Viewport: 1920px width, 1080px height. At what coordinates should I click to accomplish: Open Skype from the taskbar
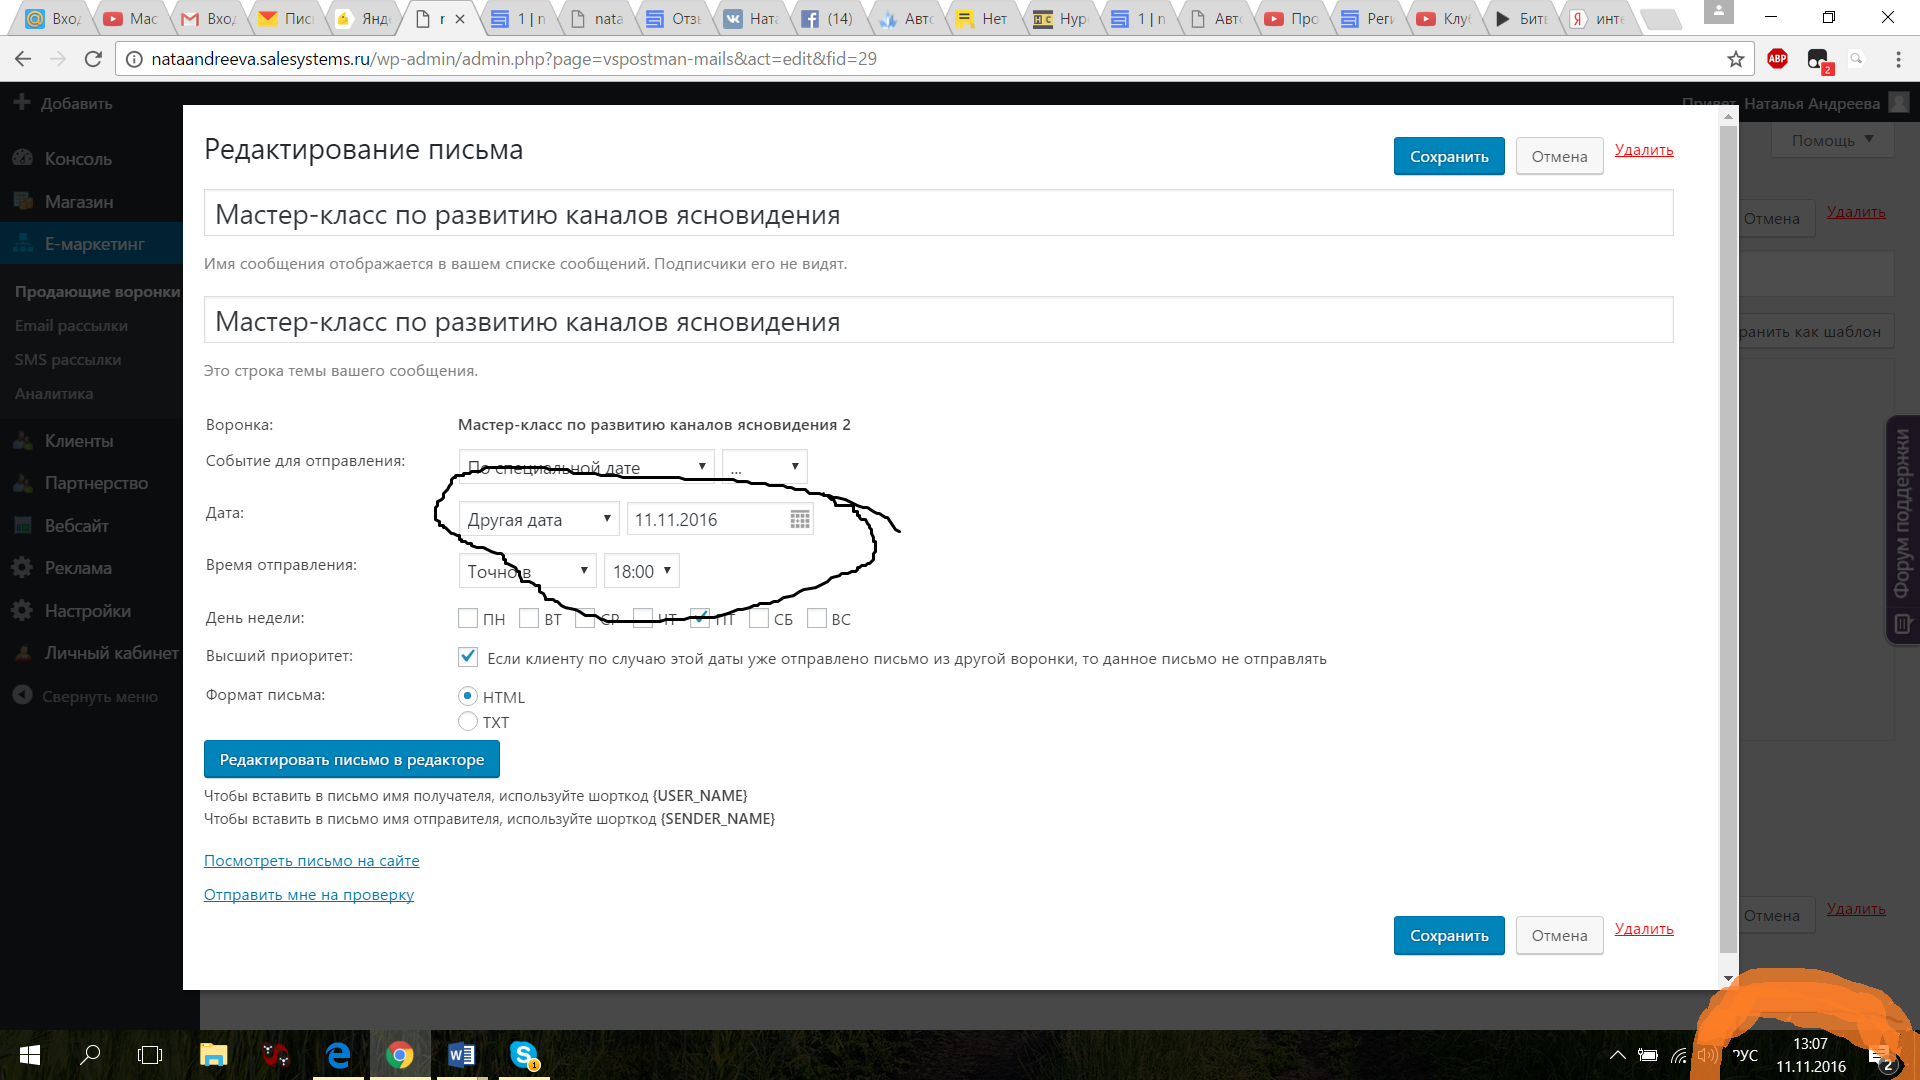tap(524, 1055)
